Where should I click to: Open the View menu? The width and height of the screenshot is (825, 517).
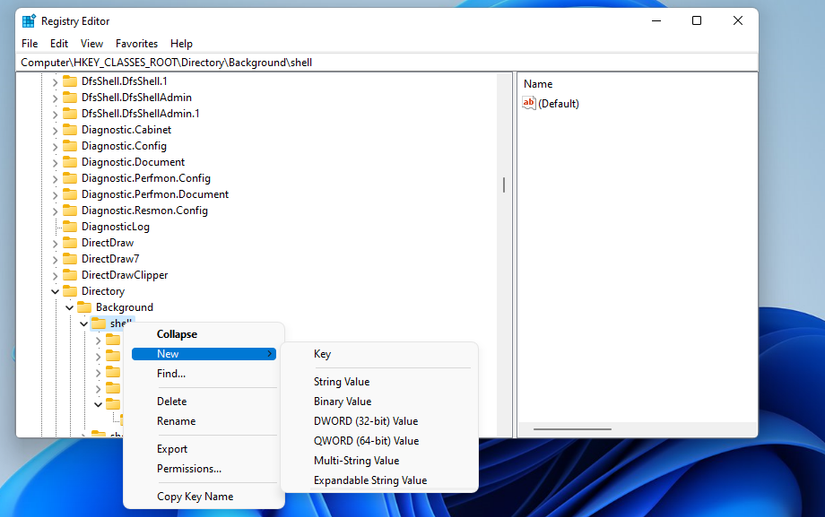point(92,44)
